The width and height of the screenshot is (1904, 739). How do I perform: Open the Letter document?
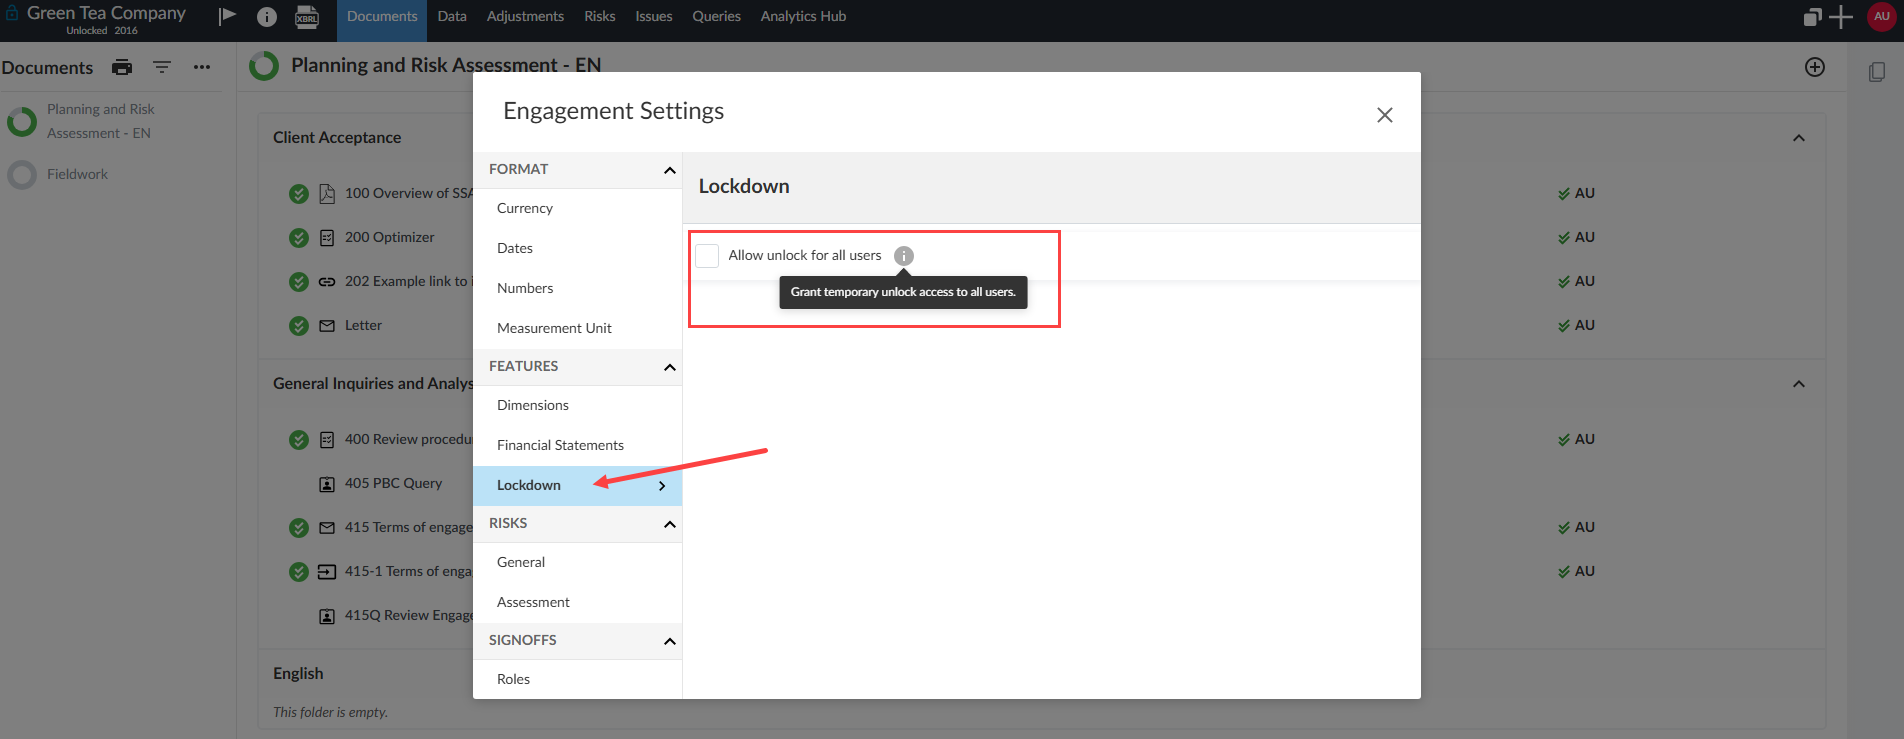coord(363,326)
